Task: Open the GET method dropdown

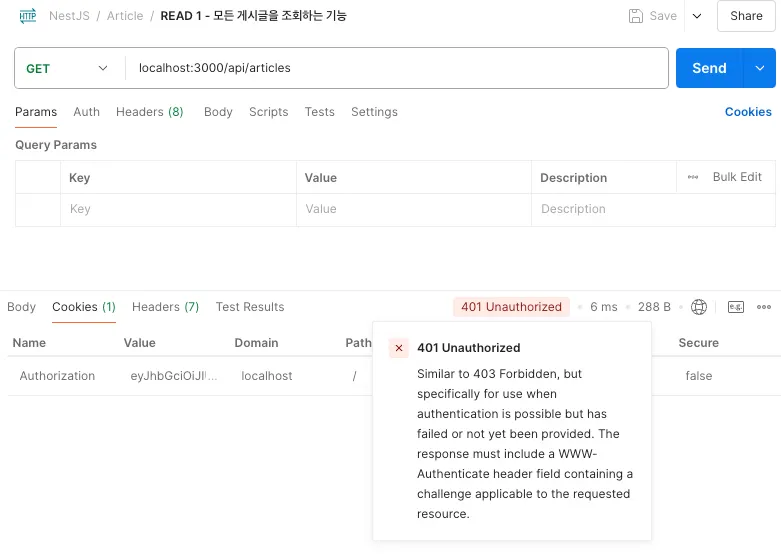Action: 68,68
